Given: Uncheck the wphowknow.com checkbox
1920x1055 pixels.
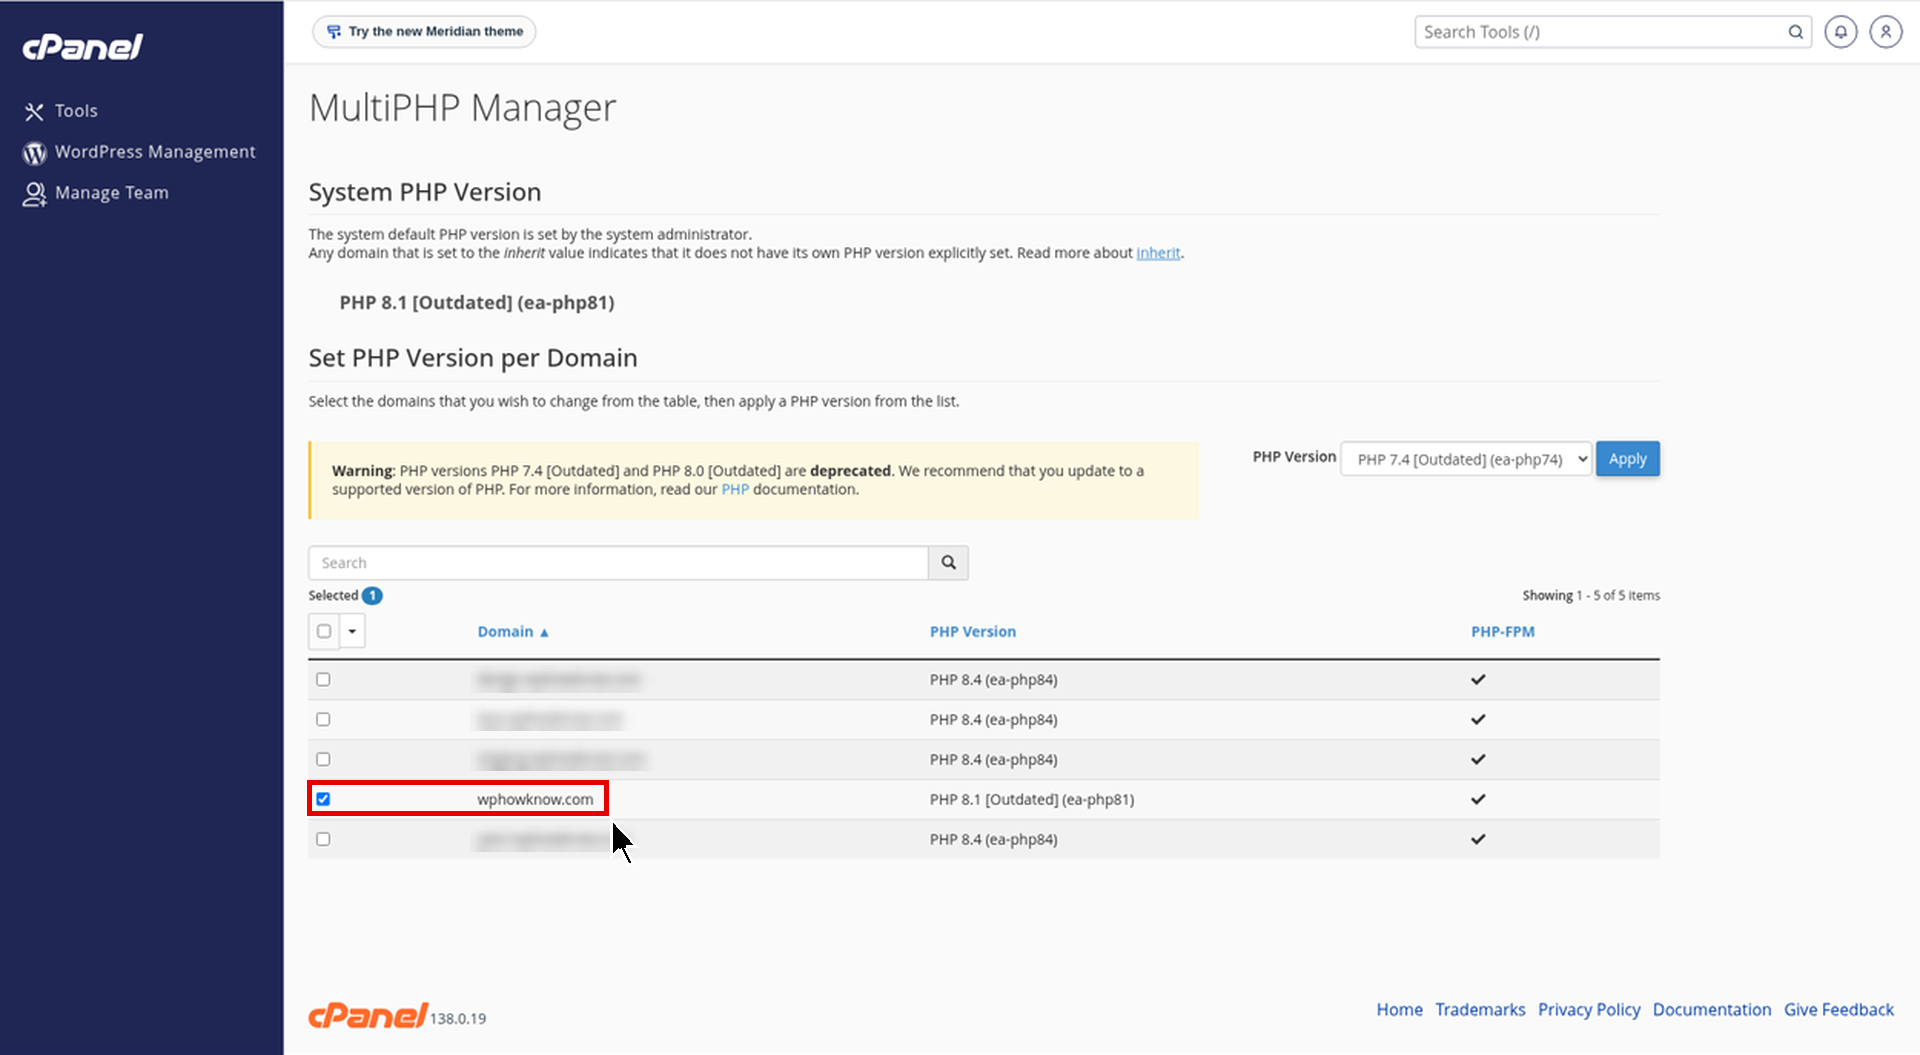Looking at the screenshot, I should 323,799.
